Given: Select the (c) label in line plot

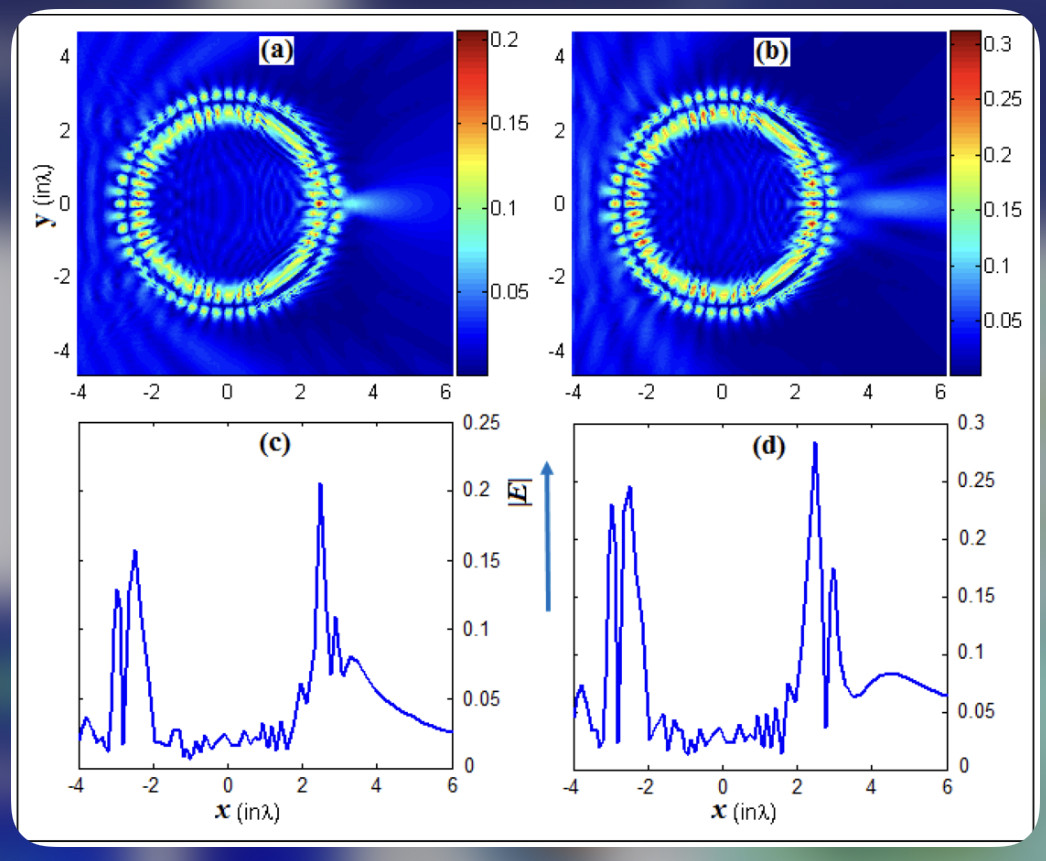Looking at the screenshot, I should (273, 445).
